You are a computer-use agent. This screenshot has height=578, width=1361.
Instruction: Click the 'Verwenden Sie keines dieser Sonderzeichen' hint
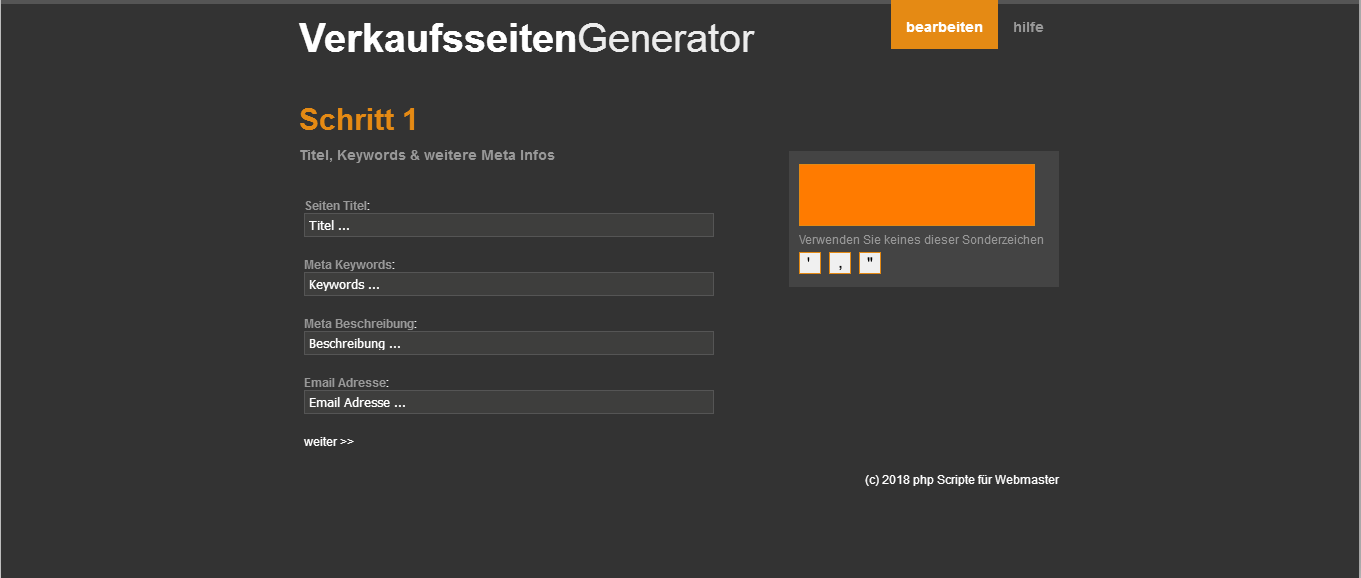point(921,240)
